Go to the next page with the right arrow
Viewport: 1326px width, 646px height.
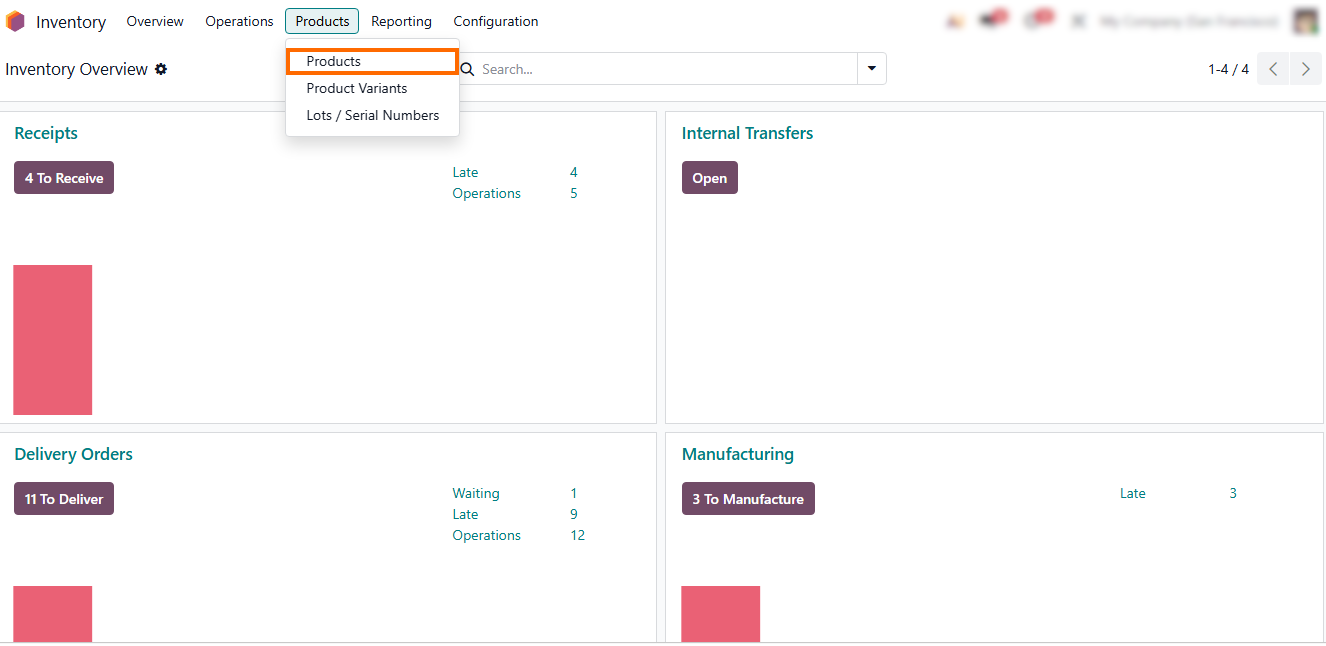1305,69
